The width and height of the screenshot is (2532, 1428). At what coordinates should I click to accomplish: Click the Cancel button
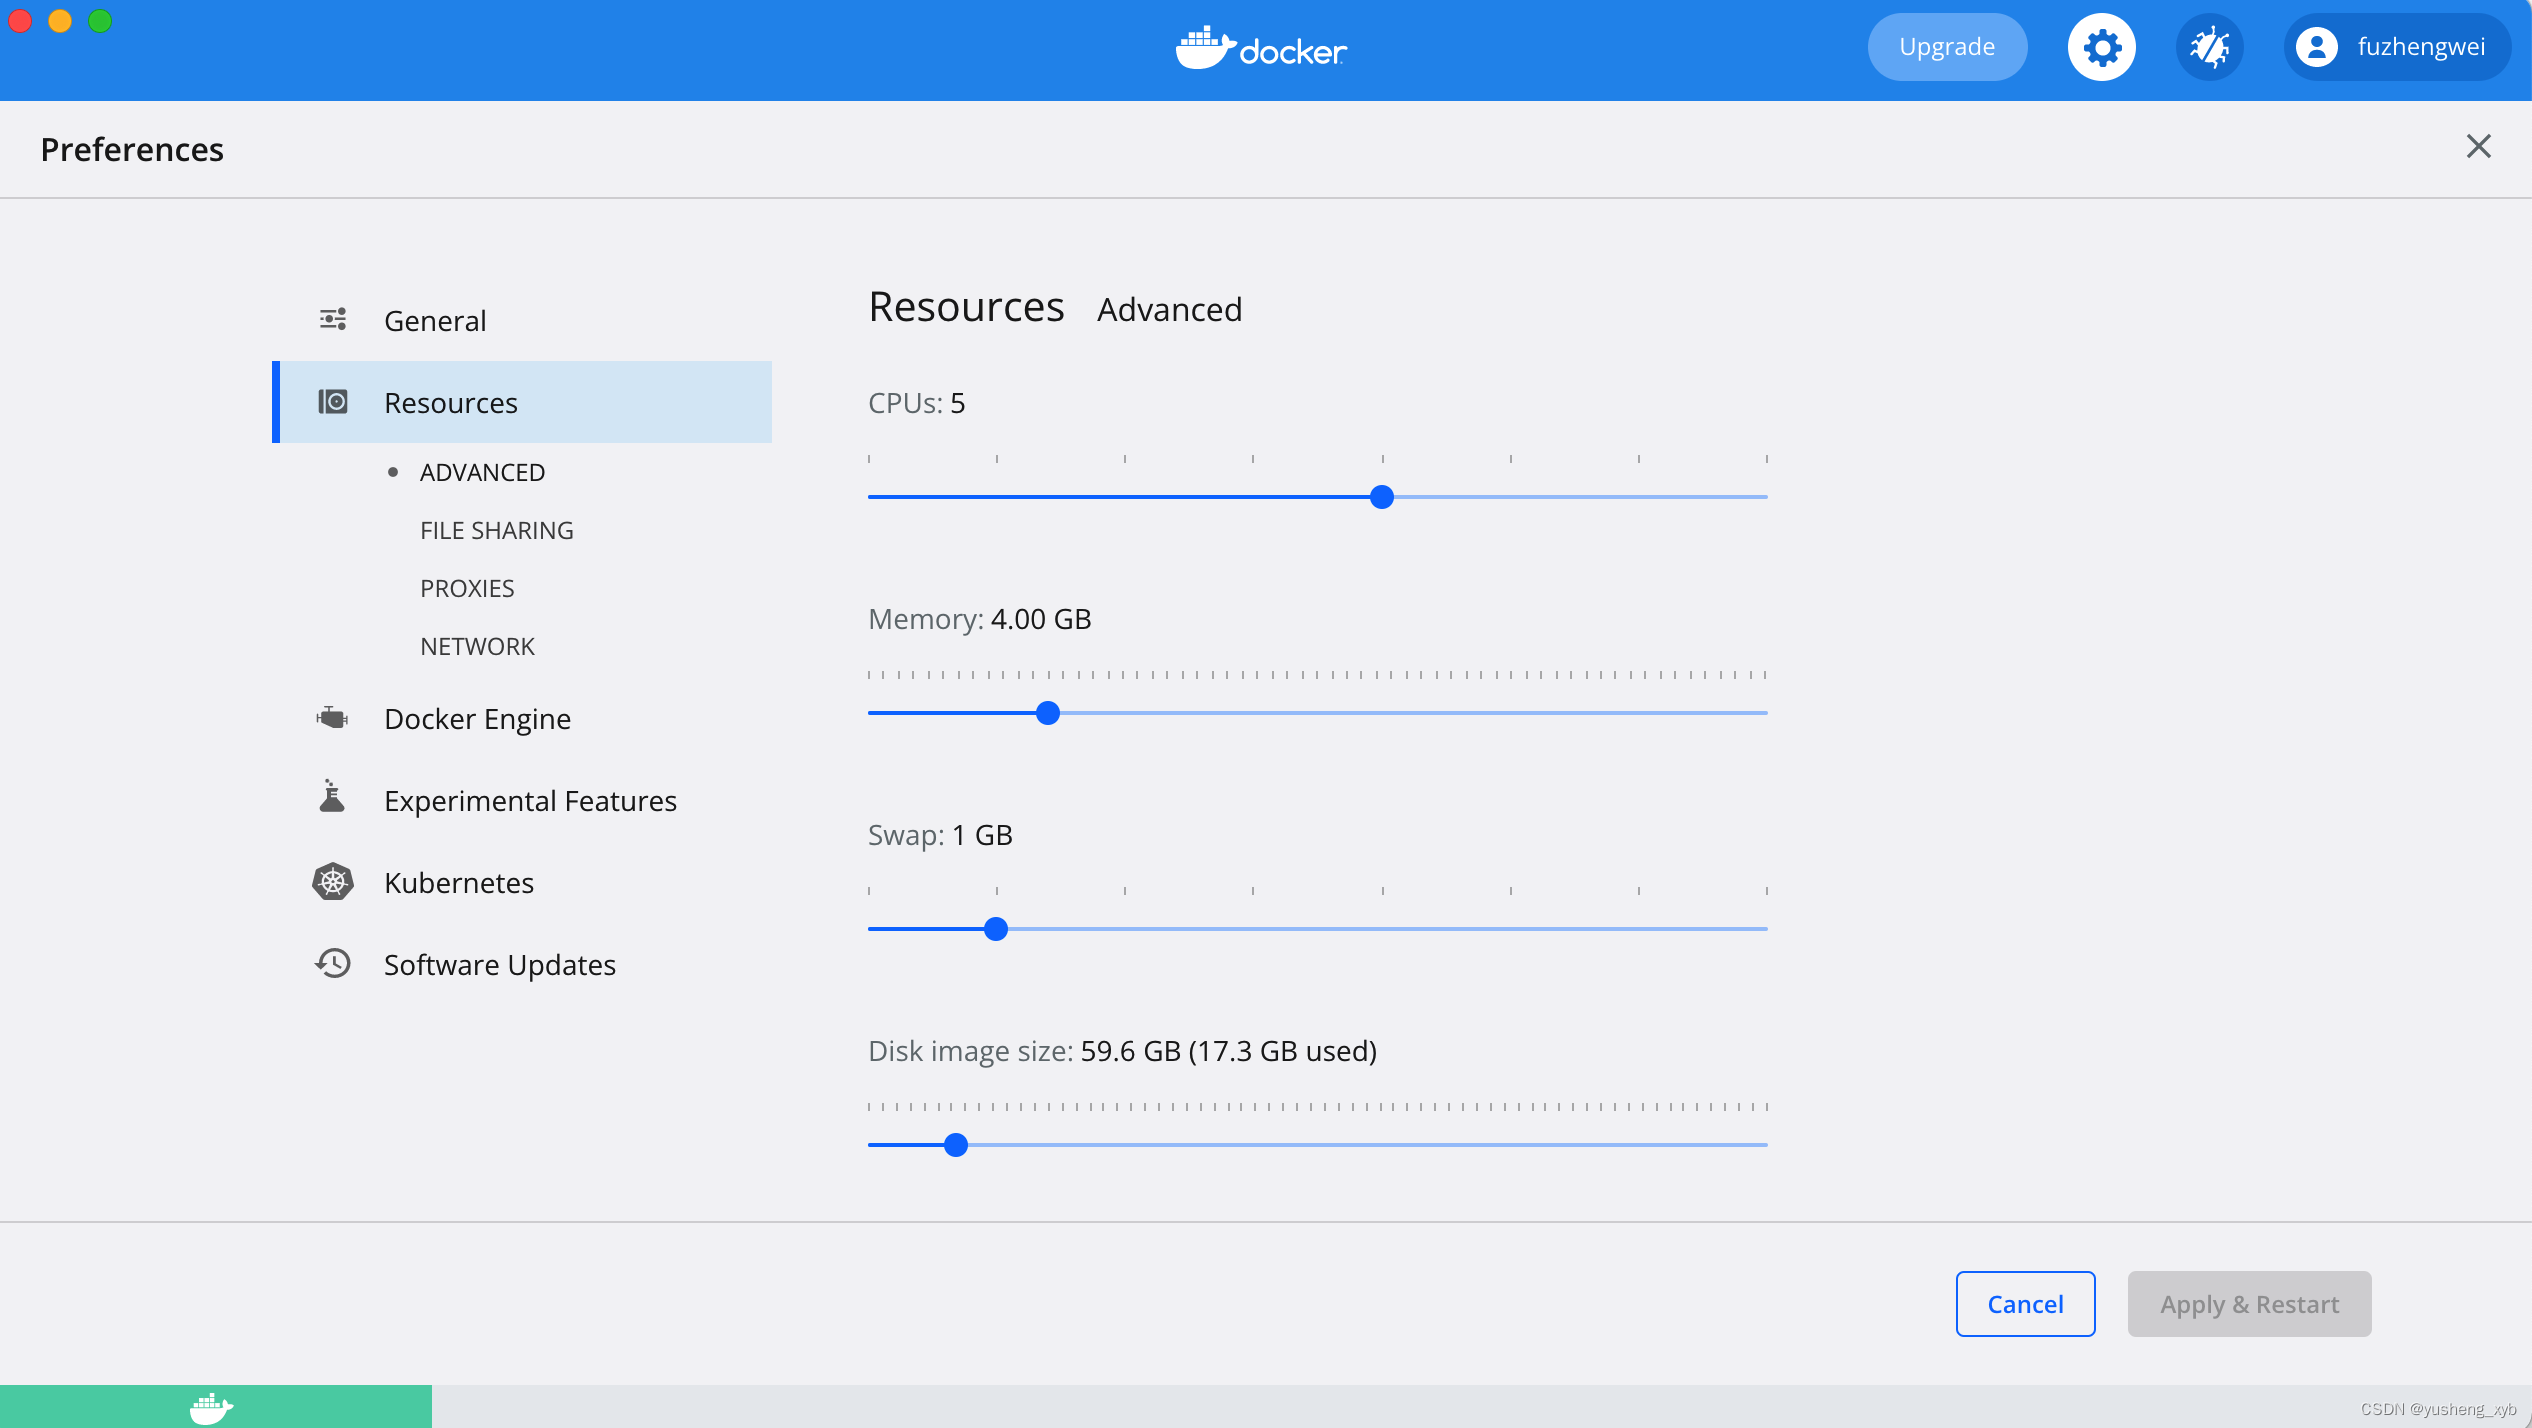click(x=2025, y=1304)
